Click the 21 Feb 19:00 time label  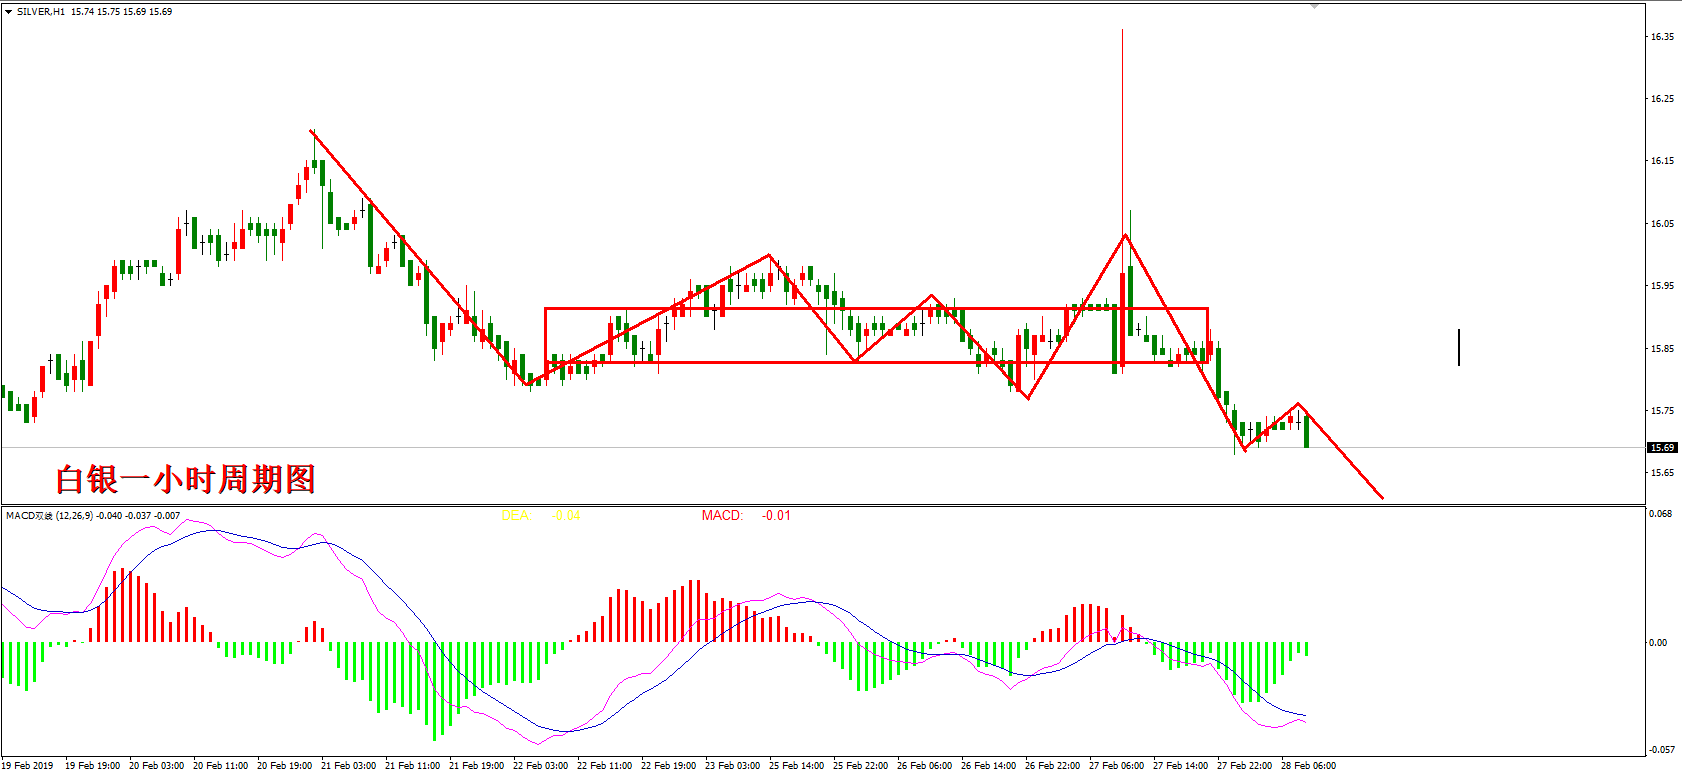[476, 766]
